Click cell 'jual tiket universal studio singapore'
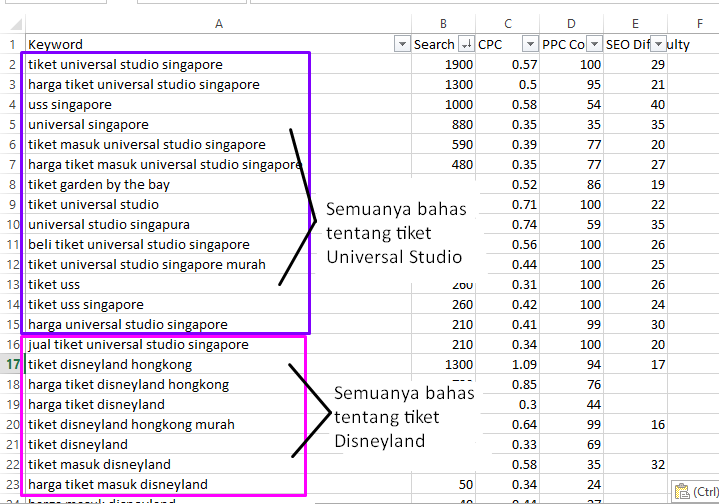 click(218, 344)
